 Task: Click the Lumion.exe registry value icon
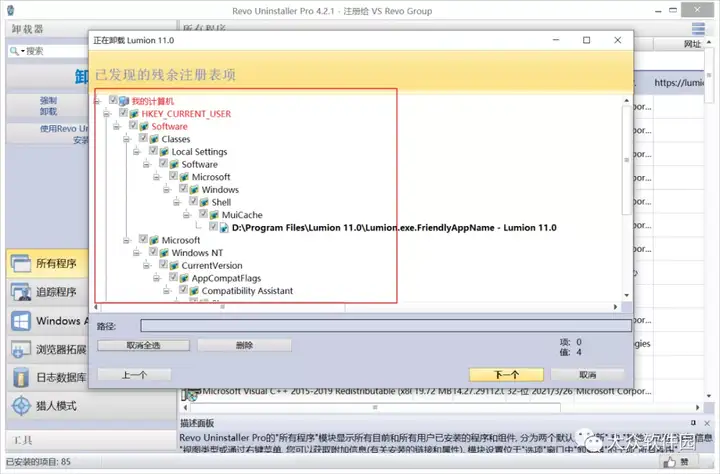coord(224,227)
